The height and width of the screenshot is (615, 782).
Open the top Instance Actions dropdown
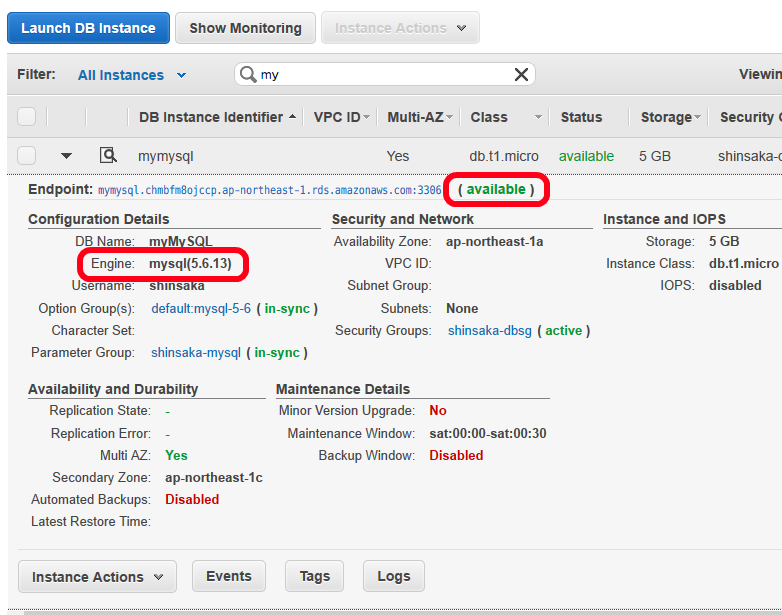click(x=400, y=28)
